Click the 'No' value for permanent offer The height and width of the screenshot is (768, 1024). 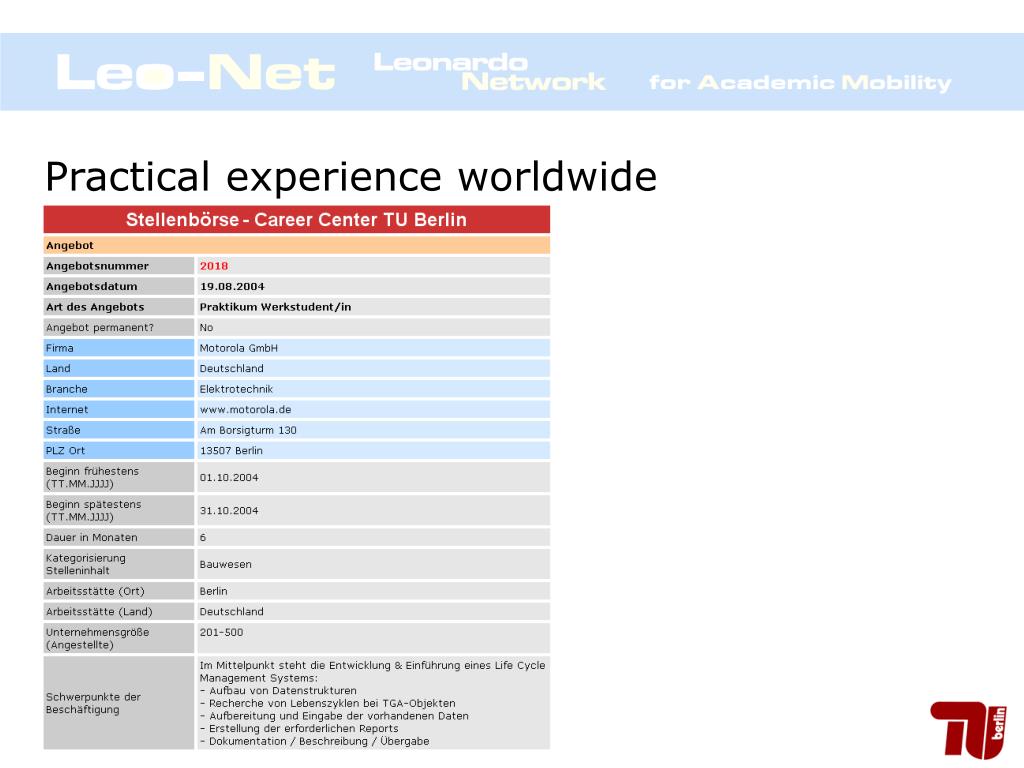pos(206,328)
